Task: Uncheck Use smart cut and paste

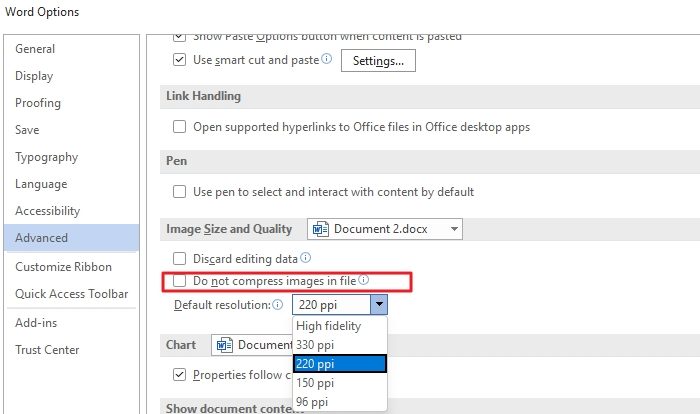Action: pos(180,60)
